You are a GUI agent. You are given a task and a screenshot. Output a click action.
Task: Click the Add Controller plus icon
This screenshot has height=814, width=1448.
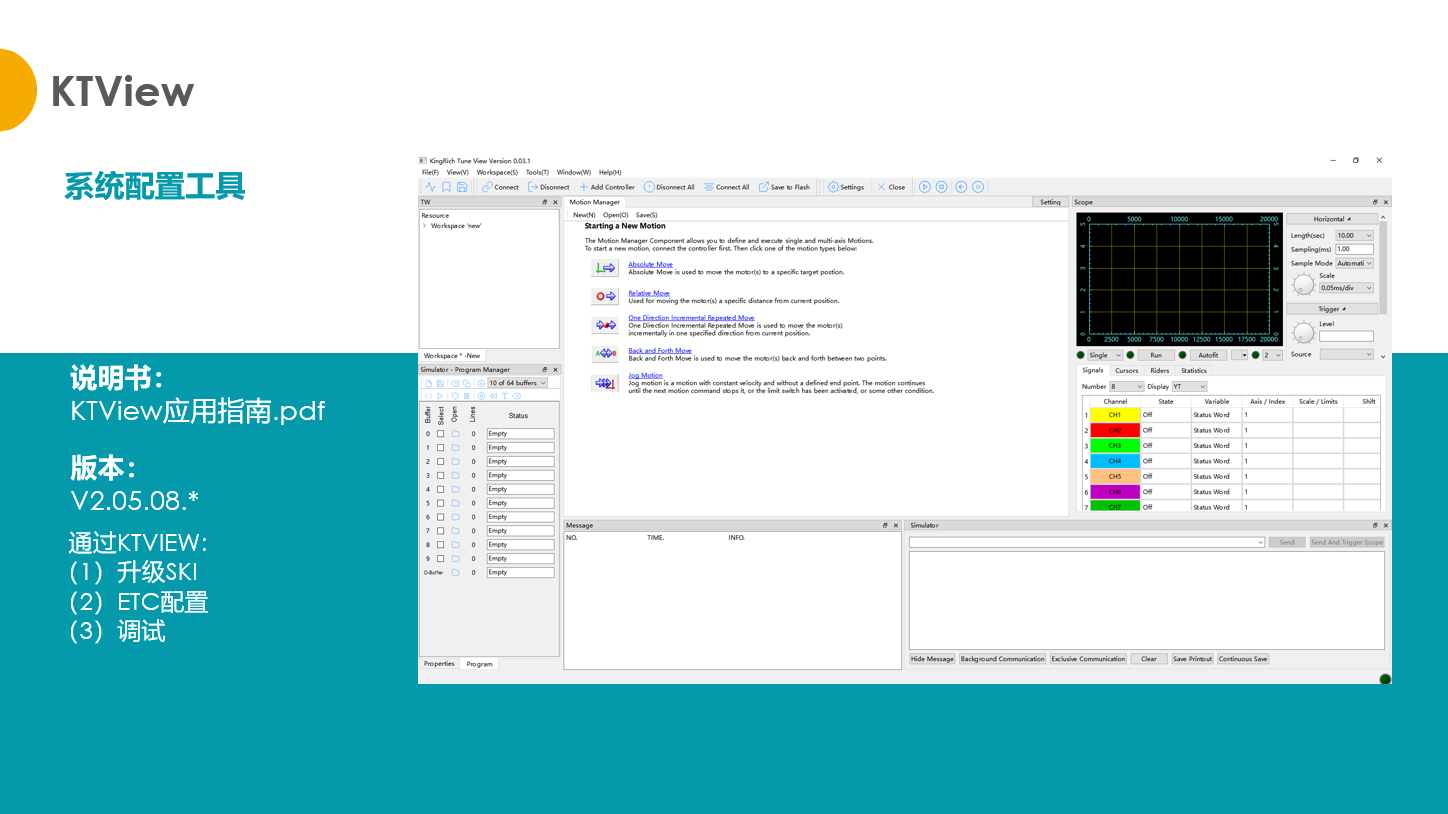pyautogui.click(x=584, y=187)
